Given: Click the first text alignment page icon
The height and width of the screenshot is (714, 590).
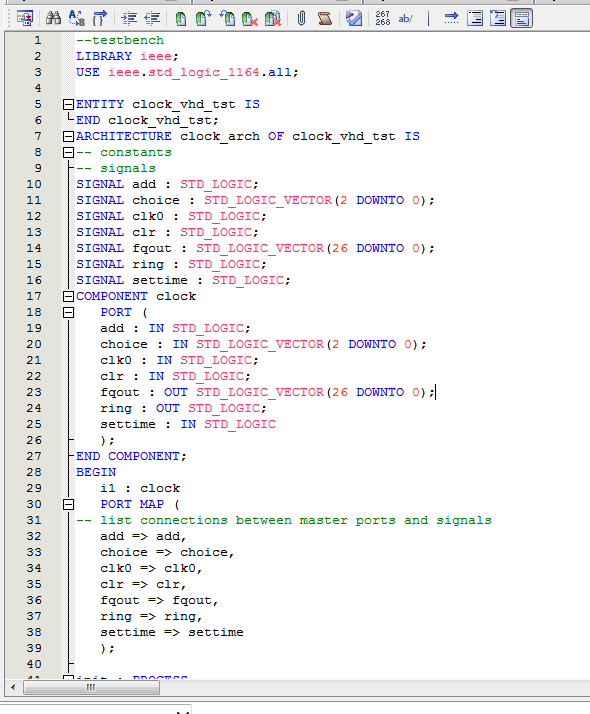Looking at the screenshot, I should (x=475, y=18).
